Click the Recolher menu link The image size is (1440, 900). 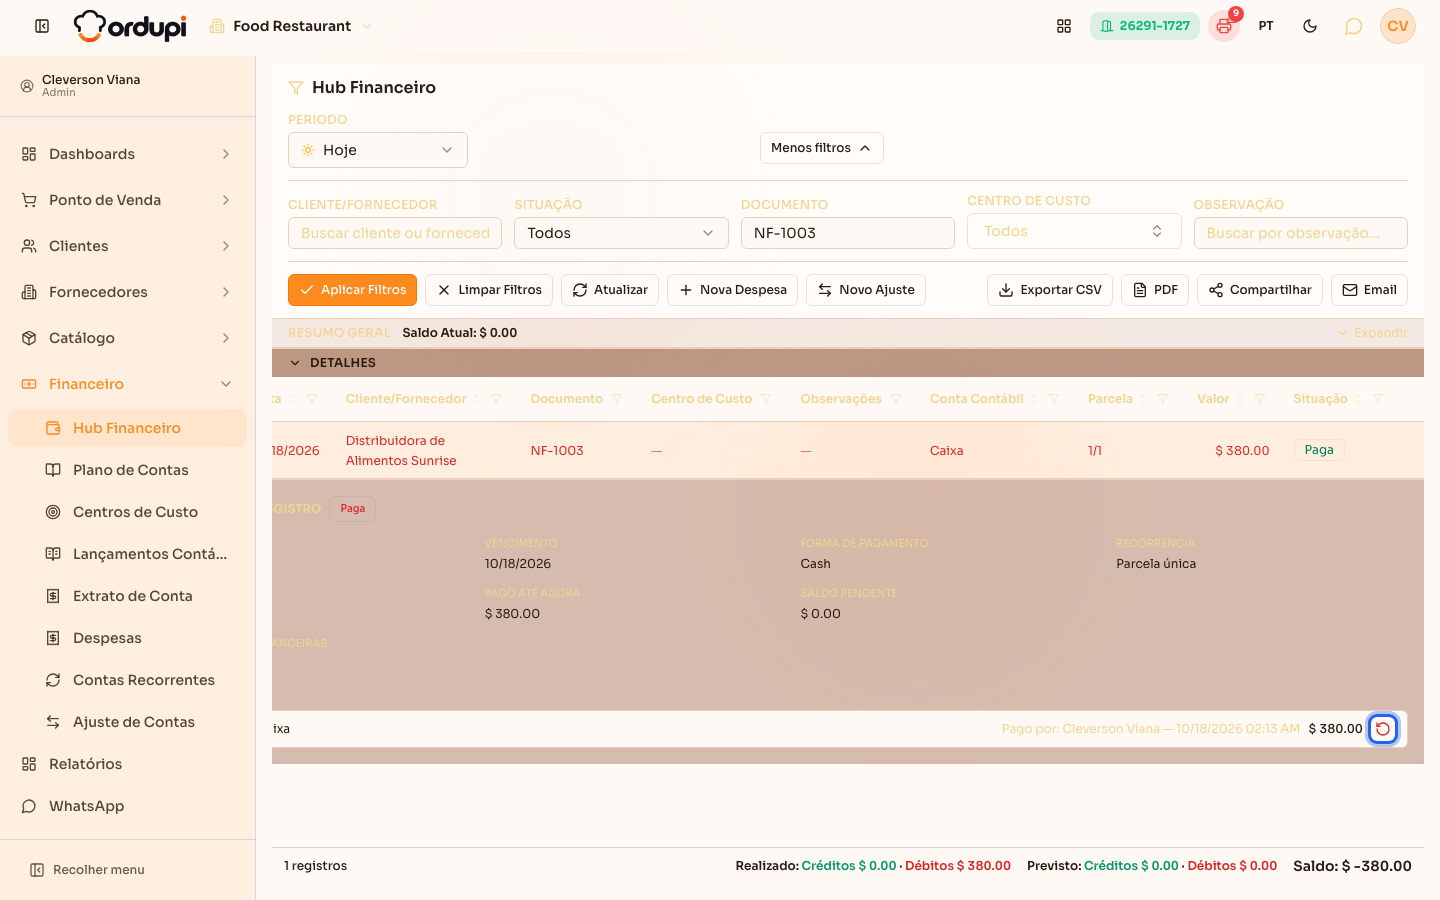[87, 870]
